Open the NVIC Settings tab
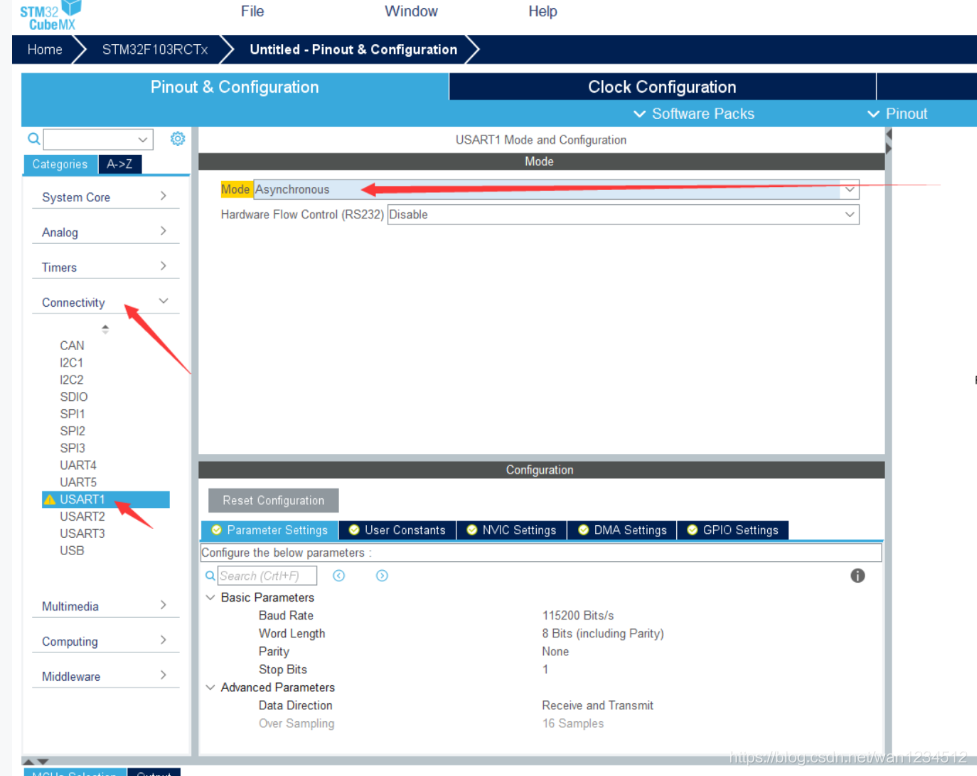The height and width of the screenshot is (776, 977). pyautogui.click(x=511, y=530)
